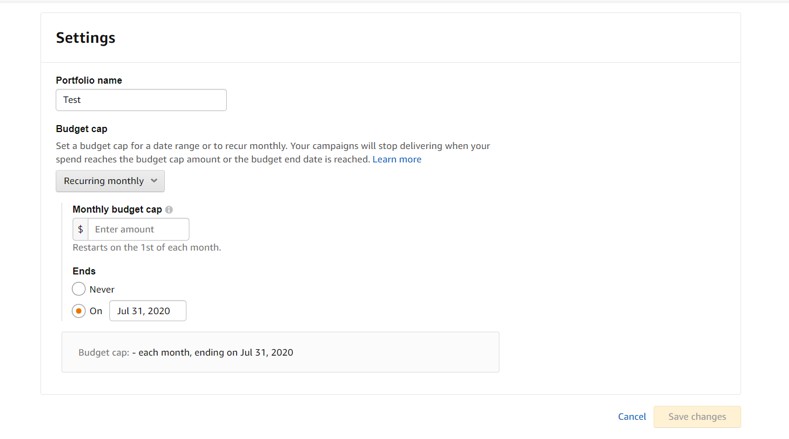Click the Portfolio name label
Image resolution: width=789 pixels, height=439 pixels.
pos(89,80)
